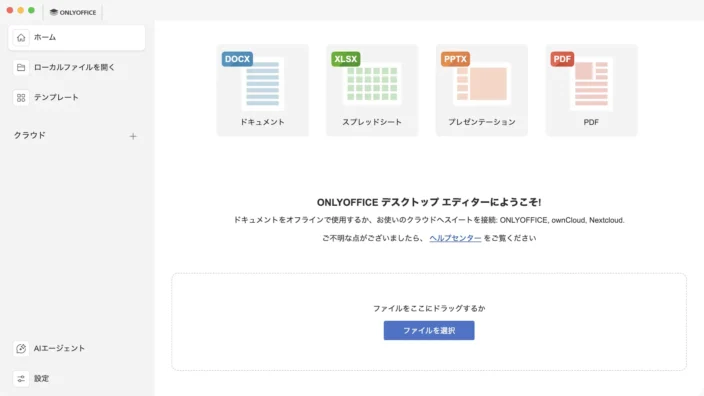Open AIエージェント panel
The image size is (704, 396).
(x=77, y=348)
